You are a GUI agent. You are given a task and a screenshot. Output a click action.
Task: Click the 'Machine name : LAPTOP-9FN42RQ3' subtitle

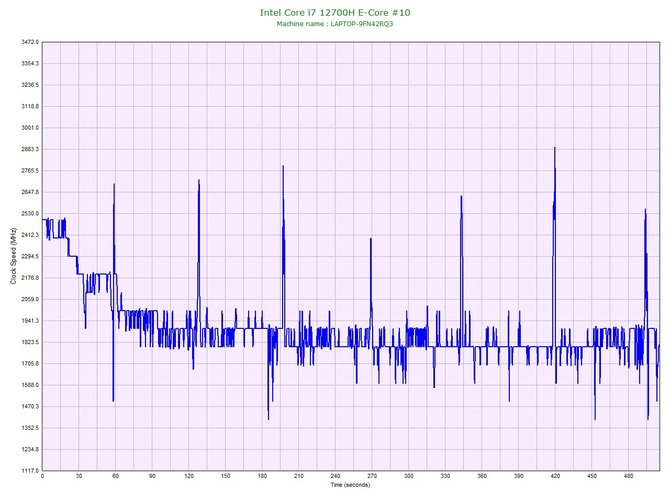point(335,24)
